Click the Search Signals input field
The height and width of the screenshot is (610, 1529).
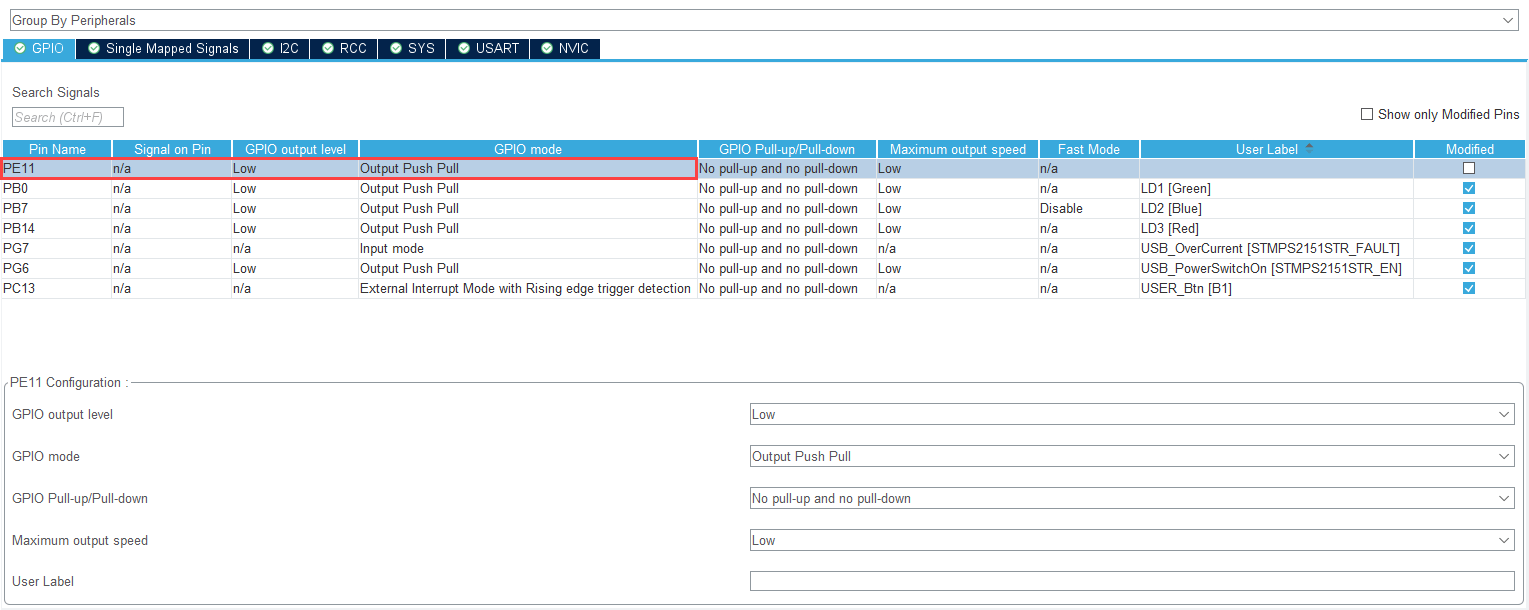(68, 117)
